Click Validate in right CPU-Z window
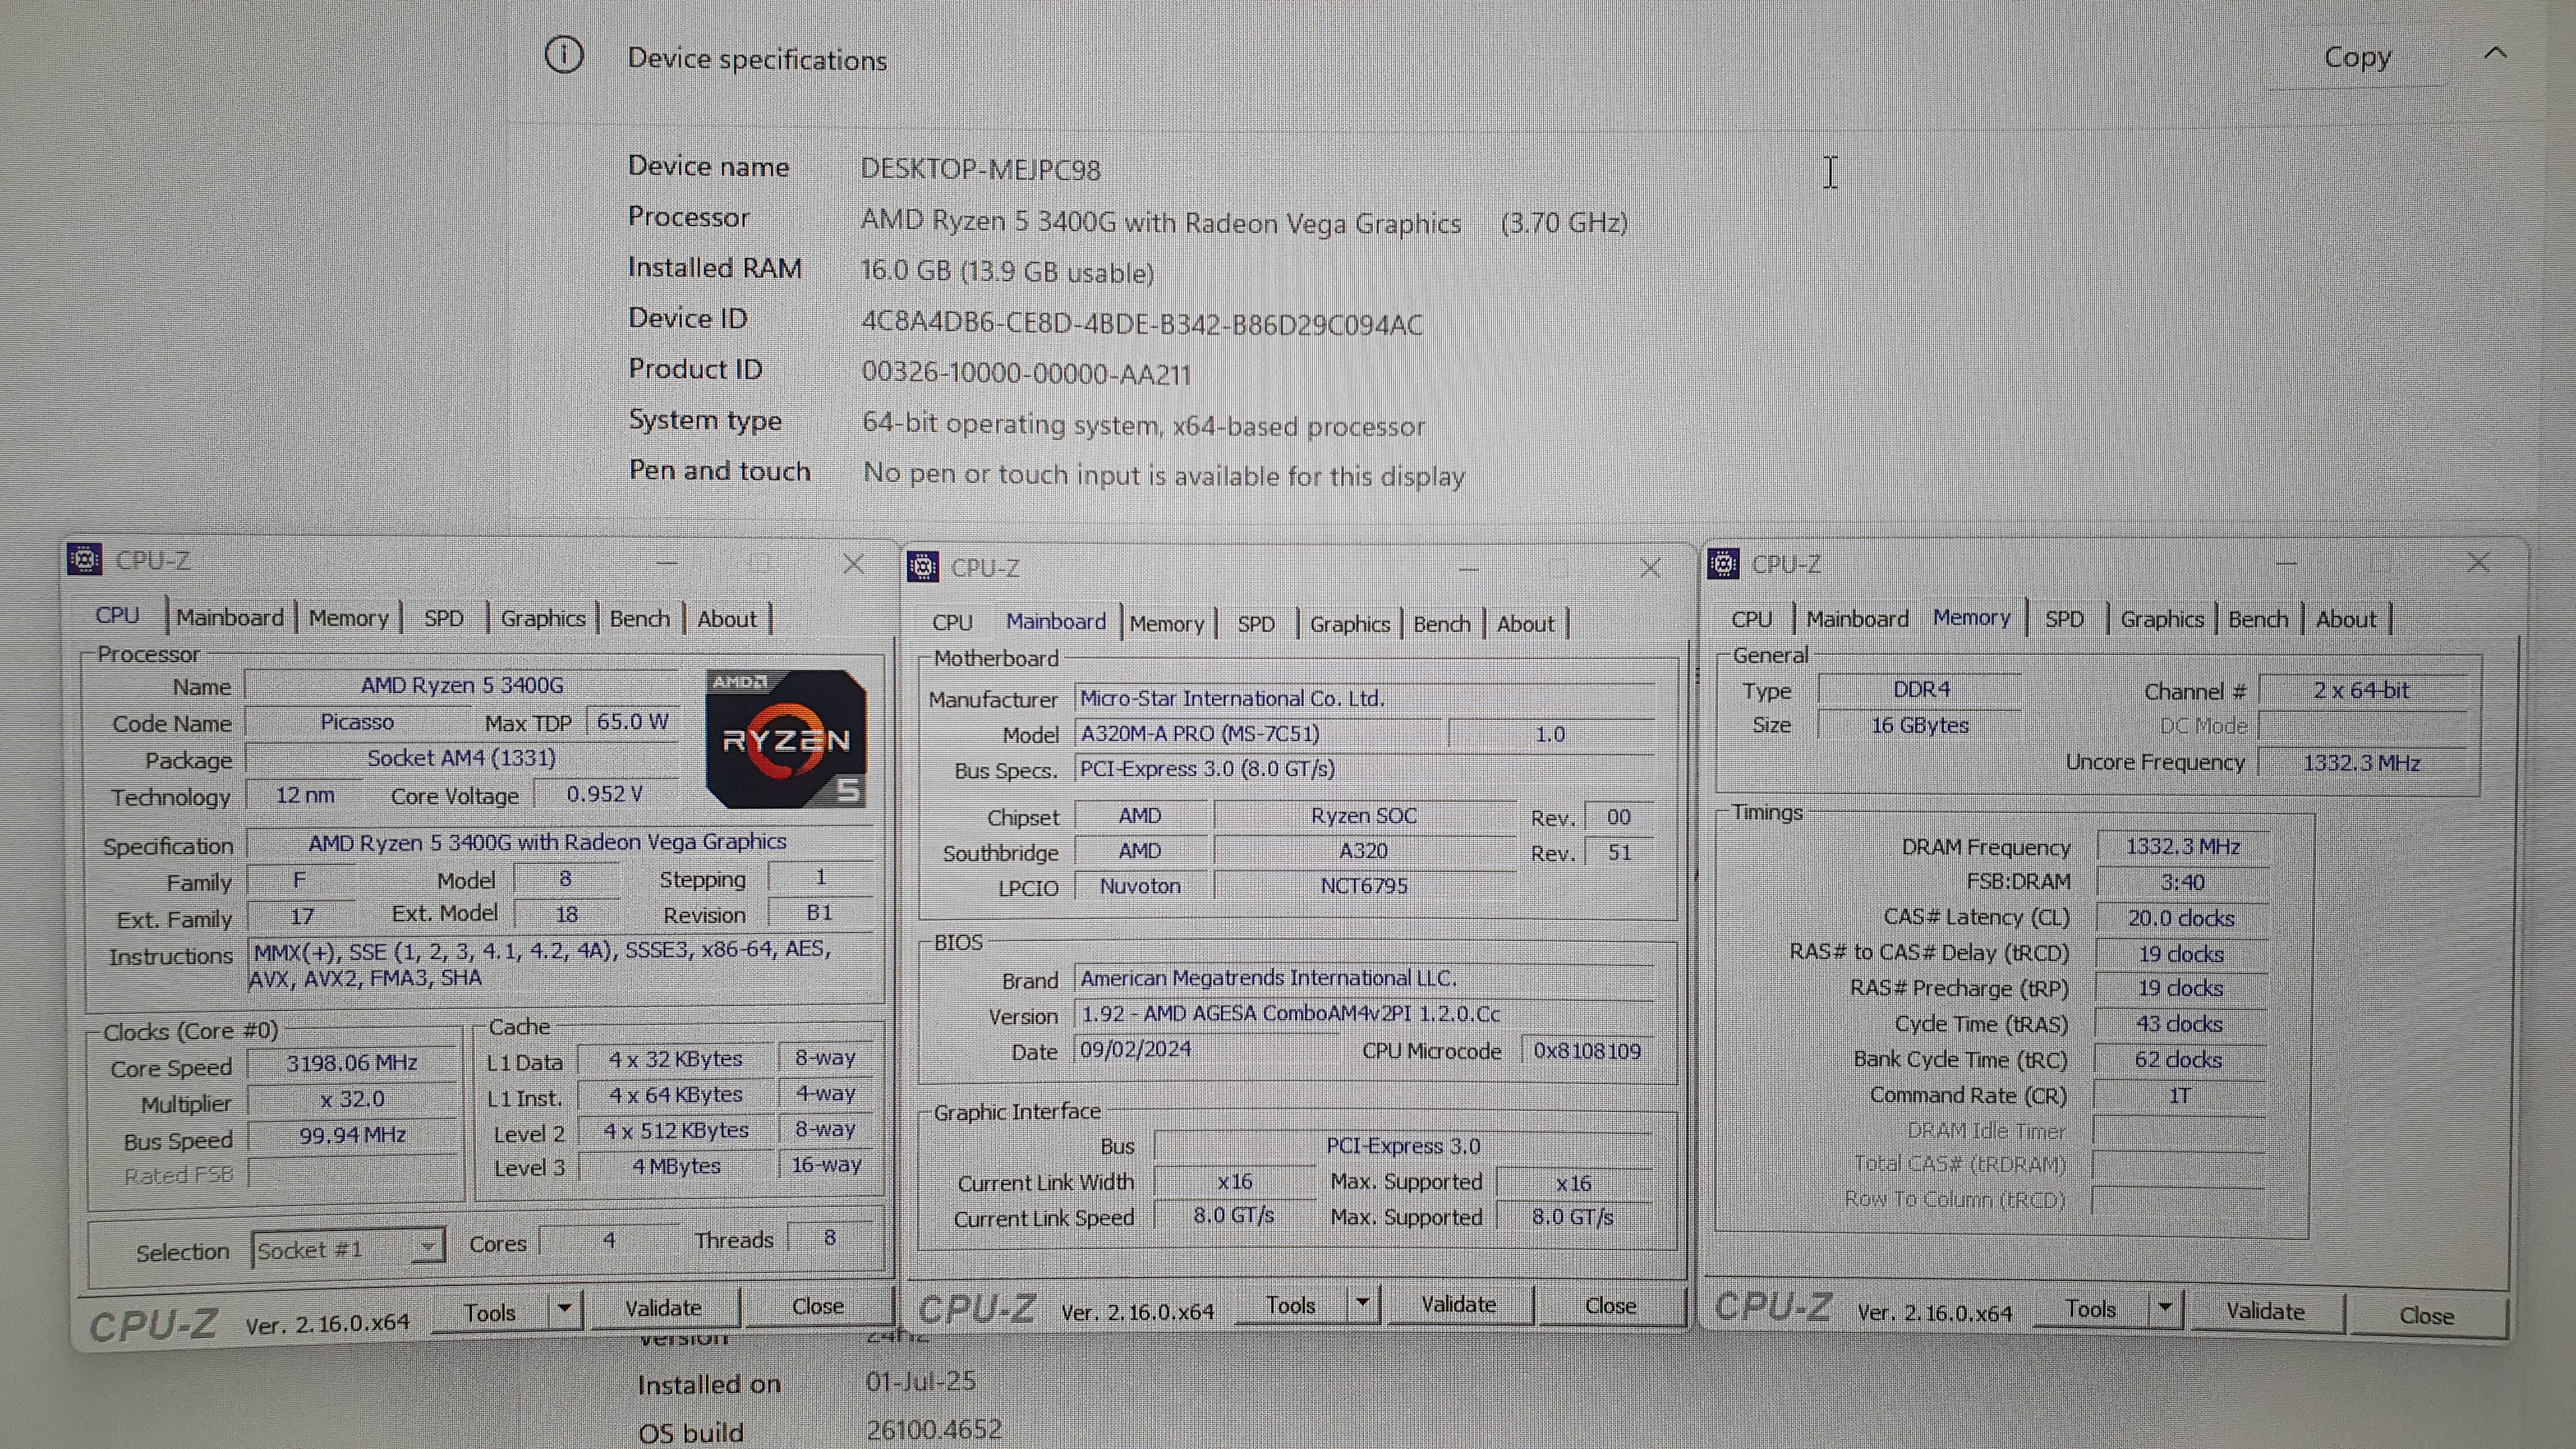2576x1449 pixels. [x=2265, y=1311]
